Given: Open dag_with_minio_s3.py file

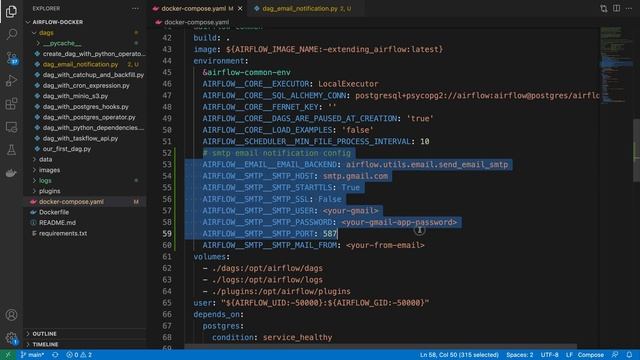Looking at the screenshot, I should (x=76, y=96).
